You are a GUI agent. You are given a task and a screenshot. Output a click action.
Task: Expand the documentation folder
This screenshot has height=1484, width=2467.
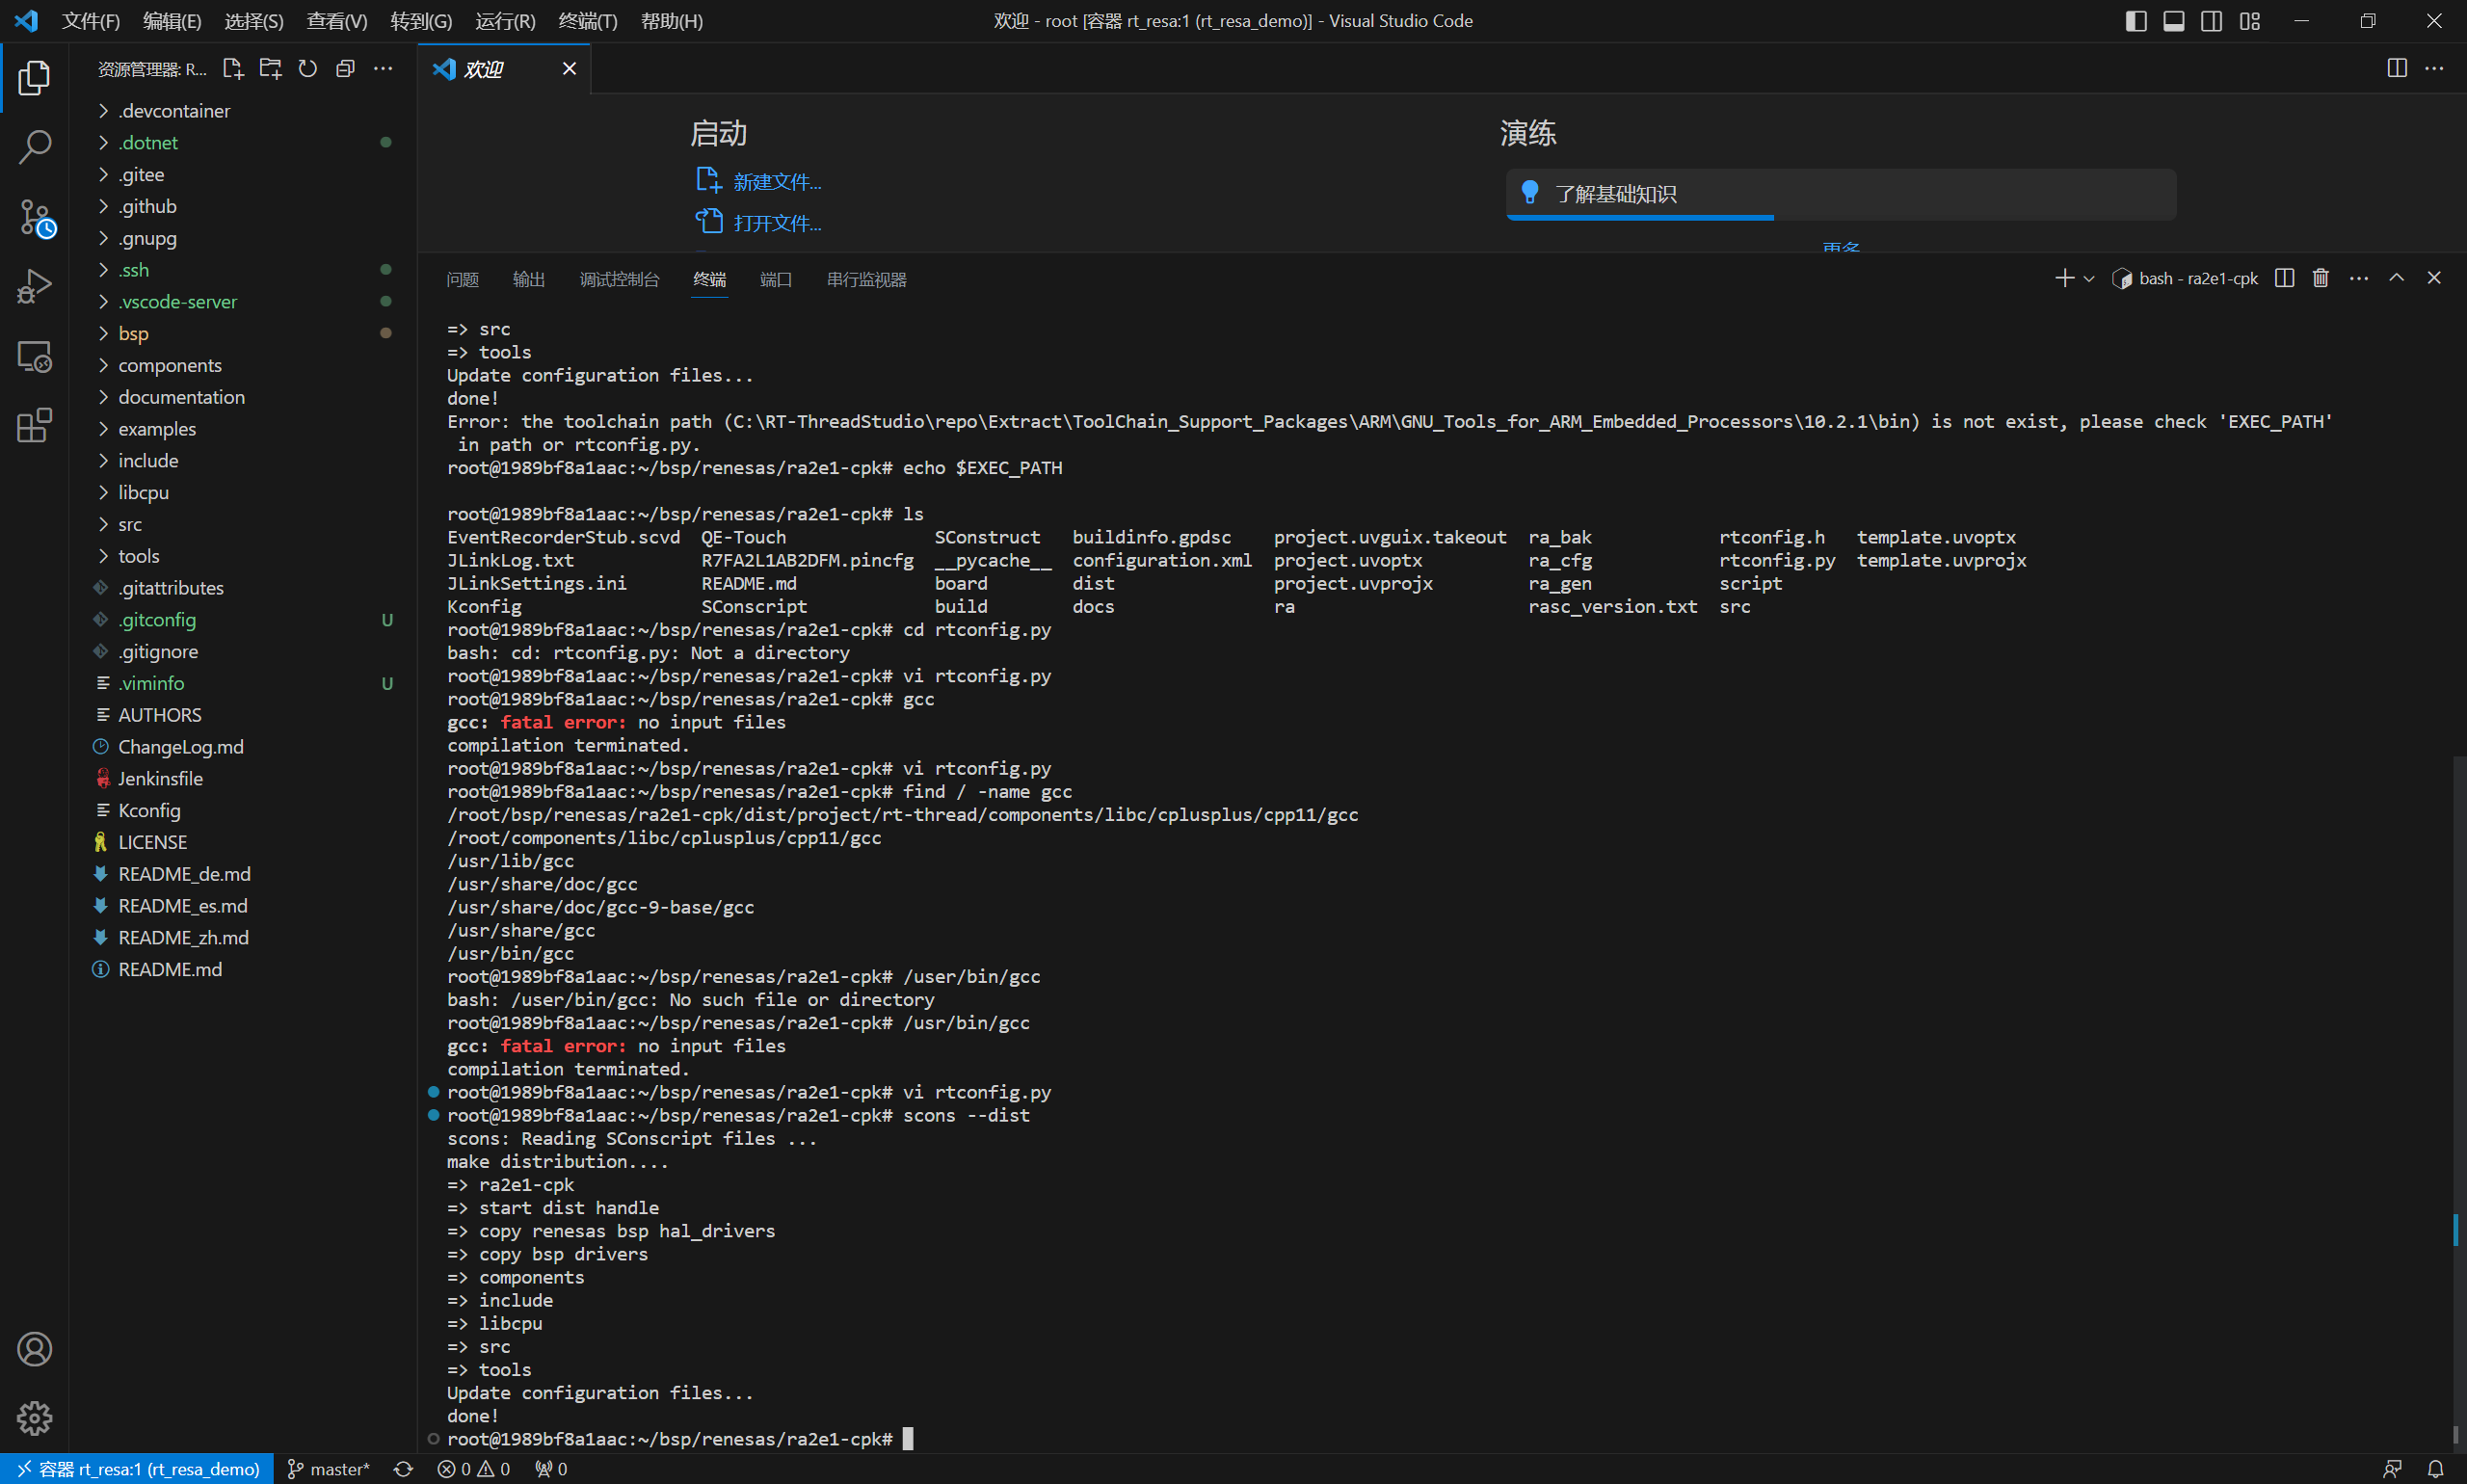(x=243, y=397)
